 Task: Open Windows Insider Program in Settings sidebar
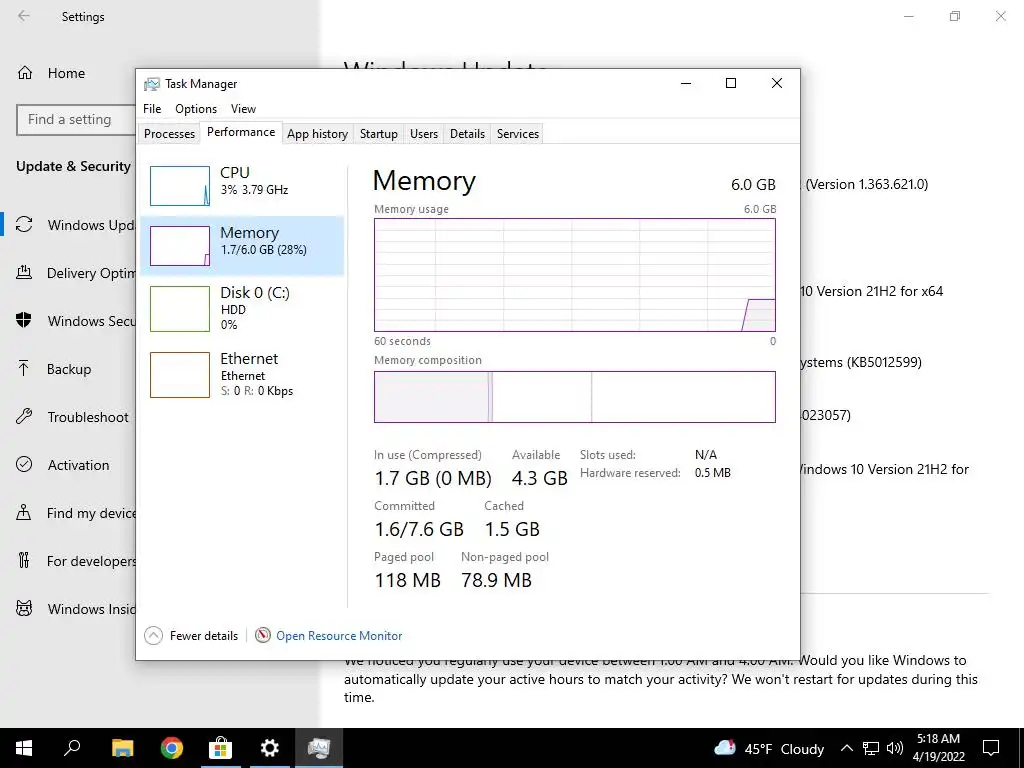pyautogui.click(x=76, y=609)
